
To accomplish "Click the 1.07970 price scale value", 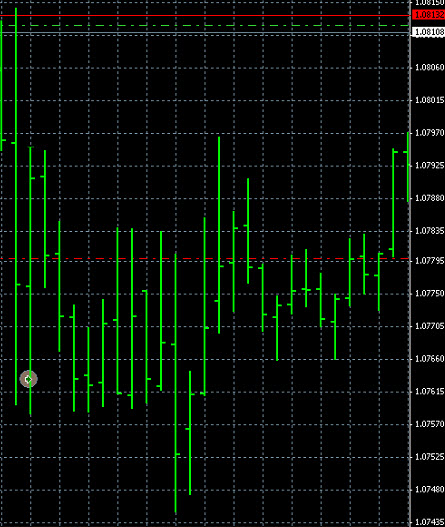I will click(430, 133).
